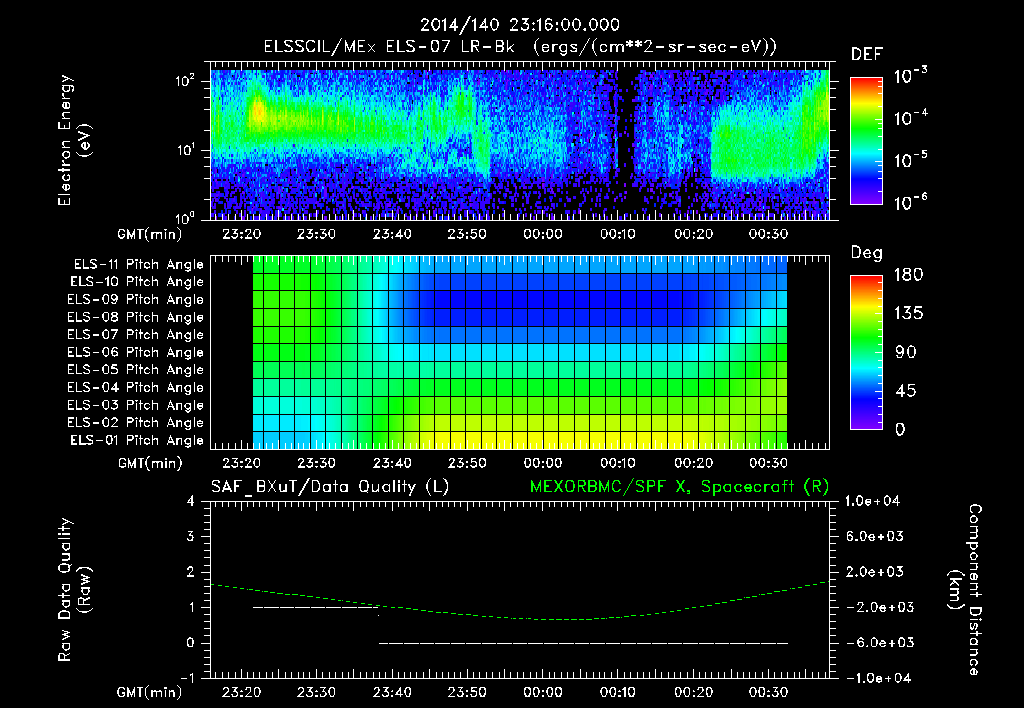Click the 135 degree scale value
This screenshot has height=708, width=1024.
[908, 314]
